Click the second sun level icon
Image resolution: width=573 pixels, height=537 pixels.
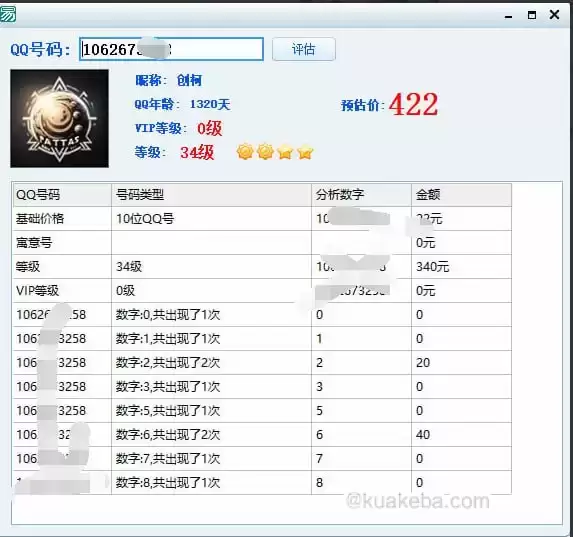(x=265, y=151)
